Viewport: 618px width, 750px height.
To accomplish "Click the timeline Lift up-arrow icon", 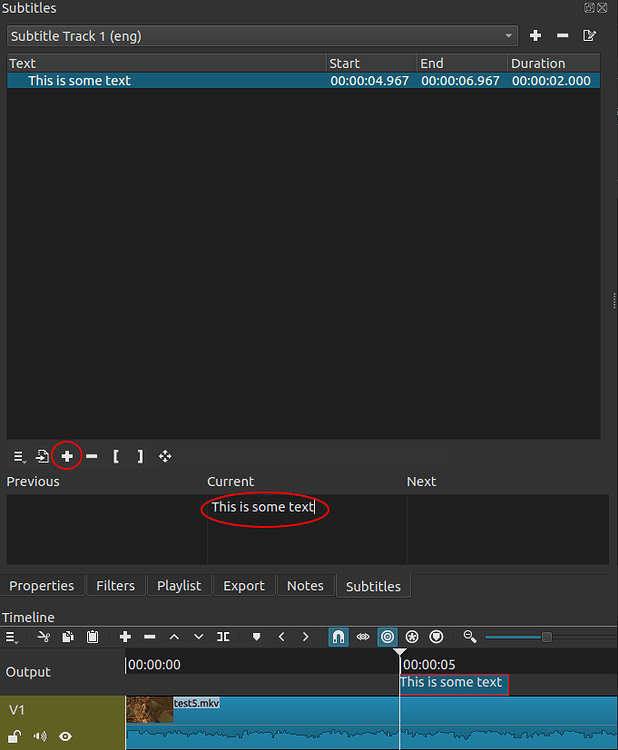I will 174,637.
